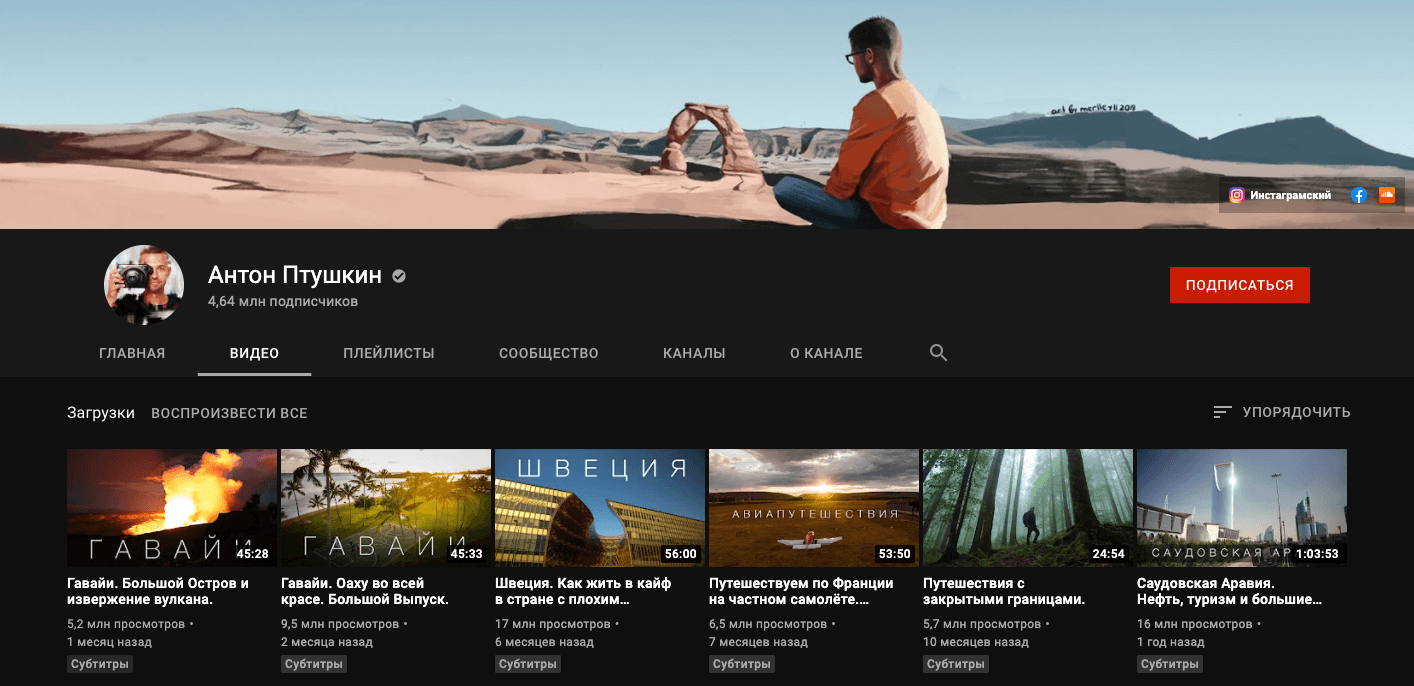Click the channel avatar with camera
This screenshot has height=686, width=1414.
click(145, 285)
